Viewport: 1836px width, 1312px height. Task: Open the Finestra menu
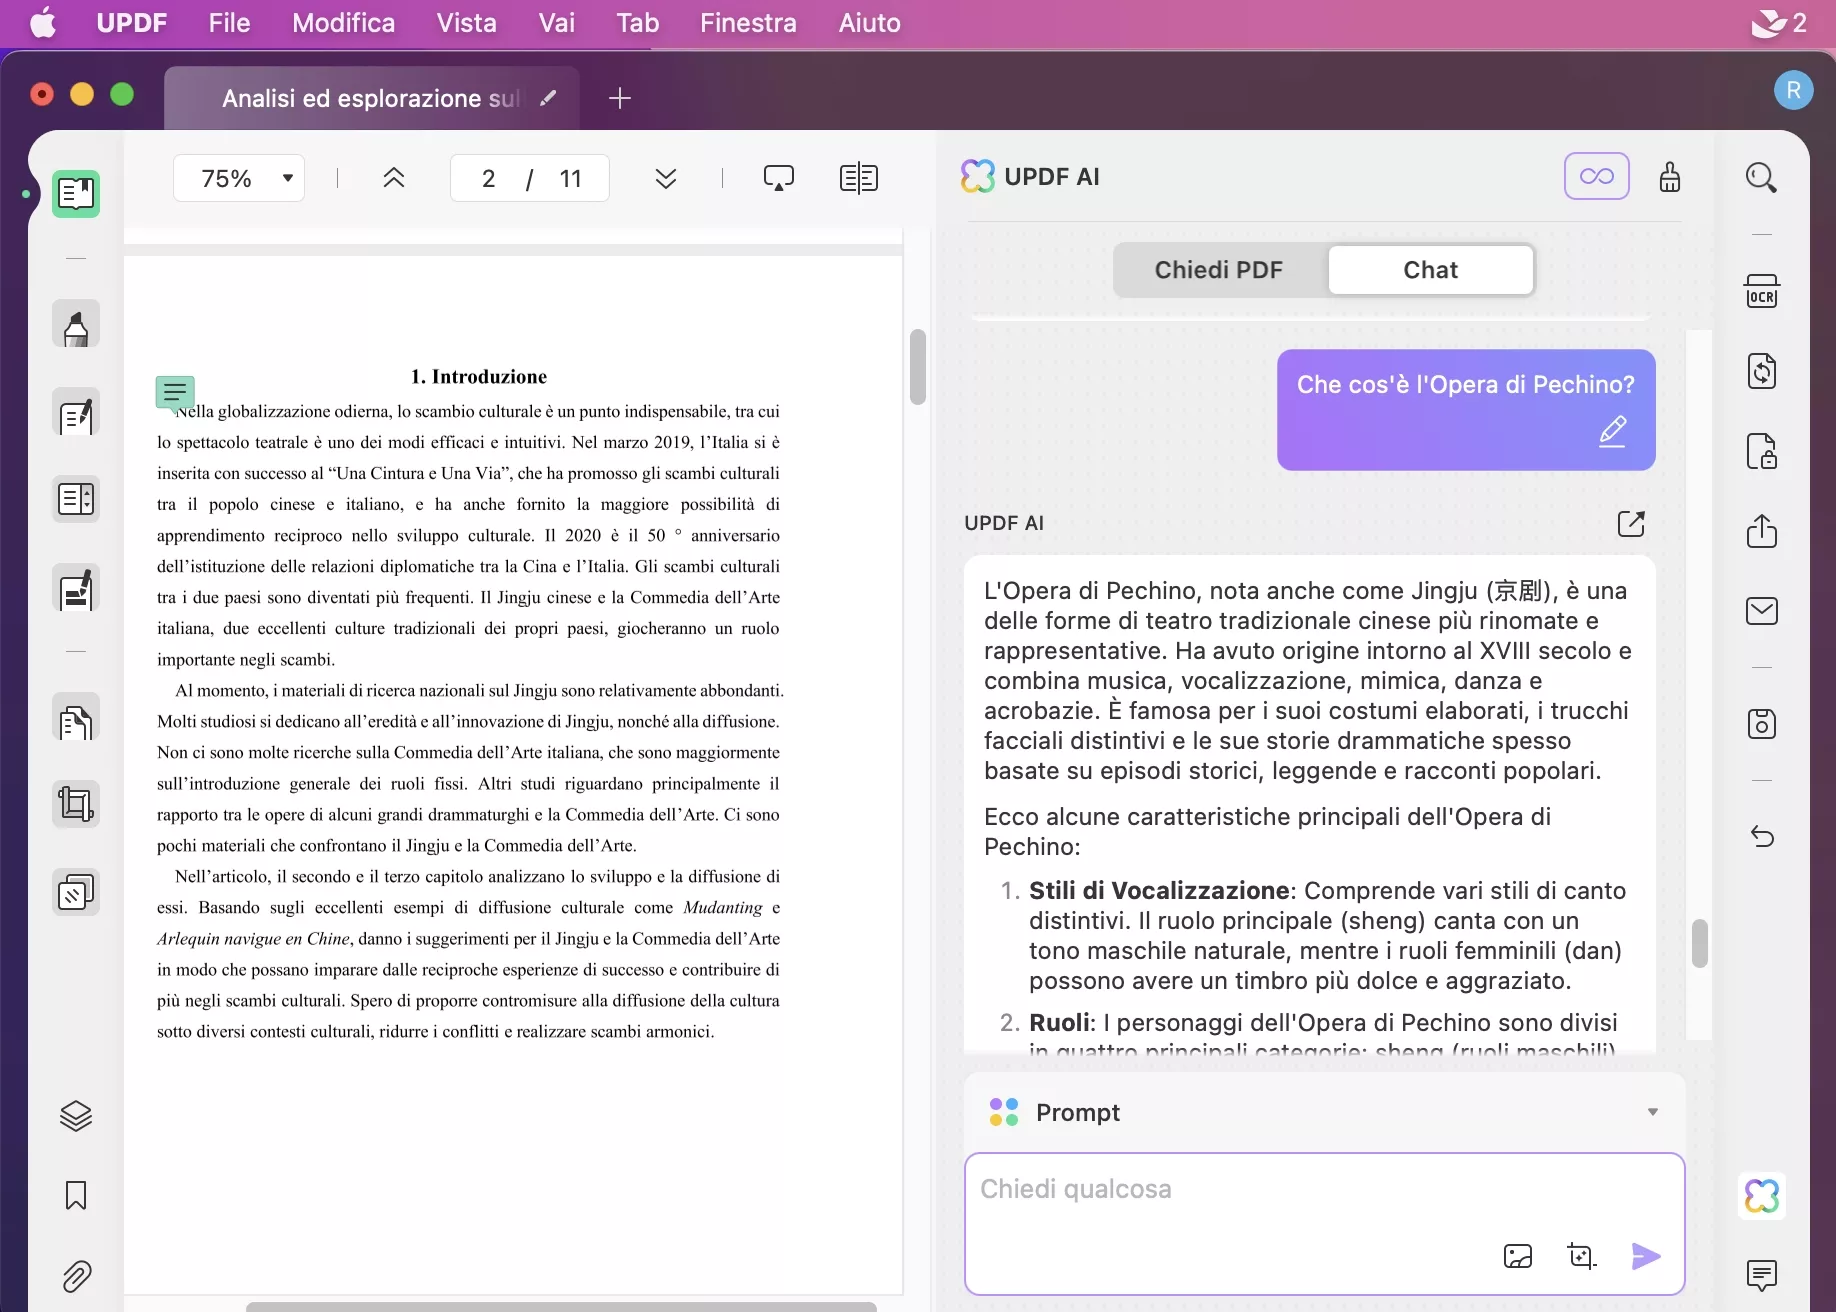(x=748, y=23)
